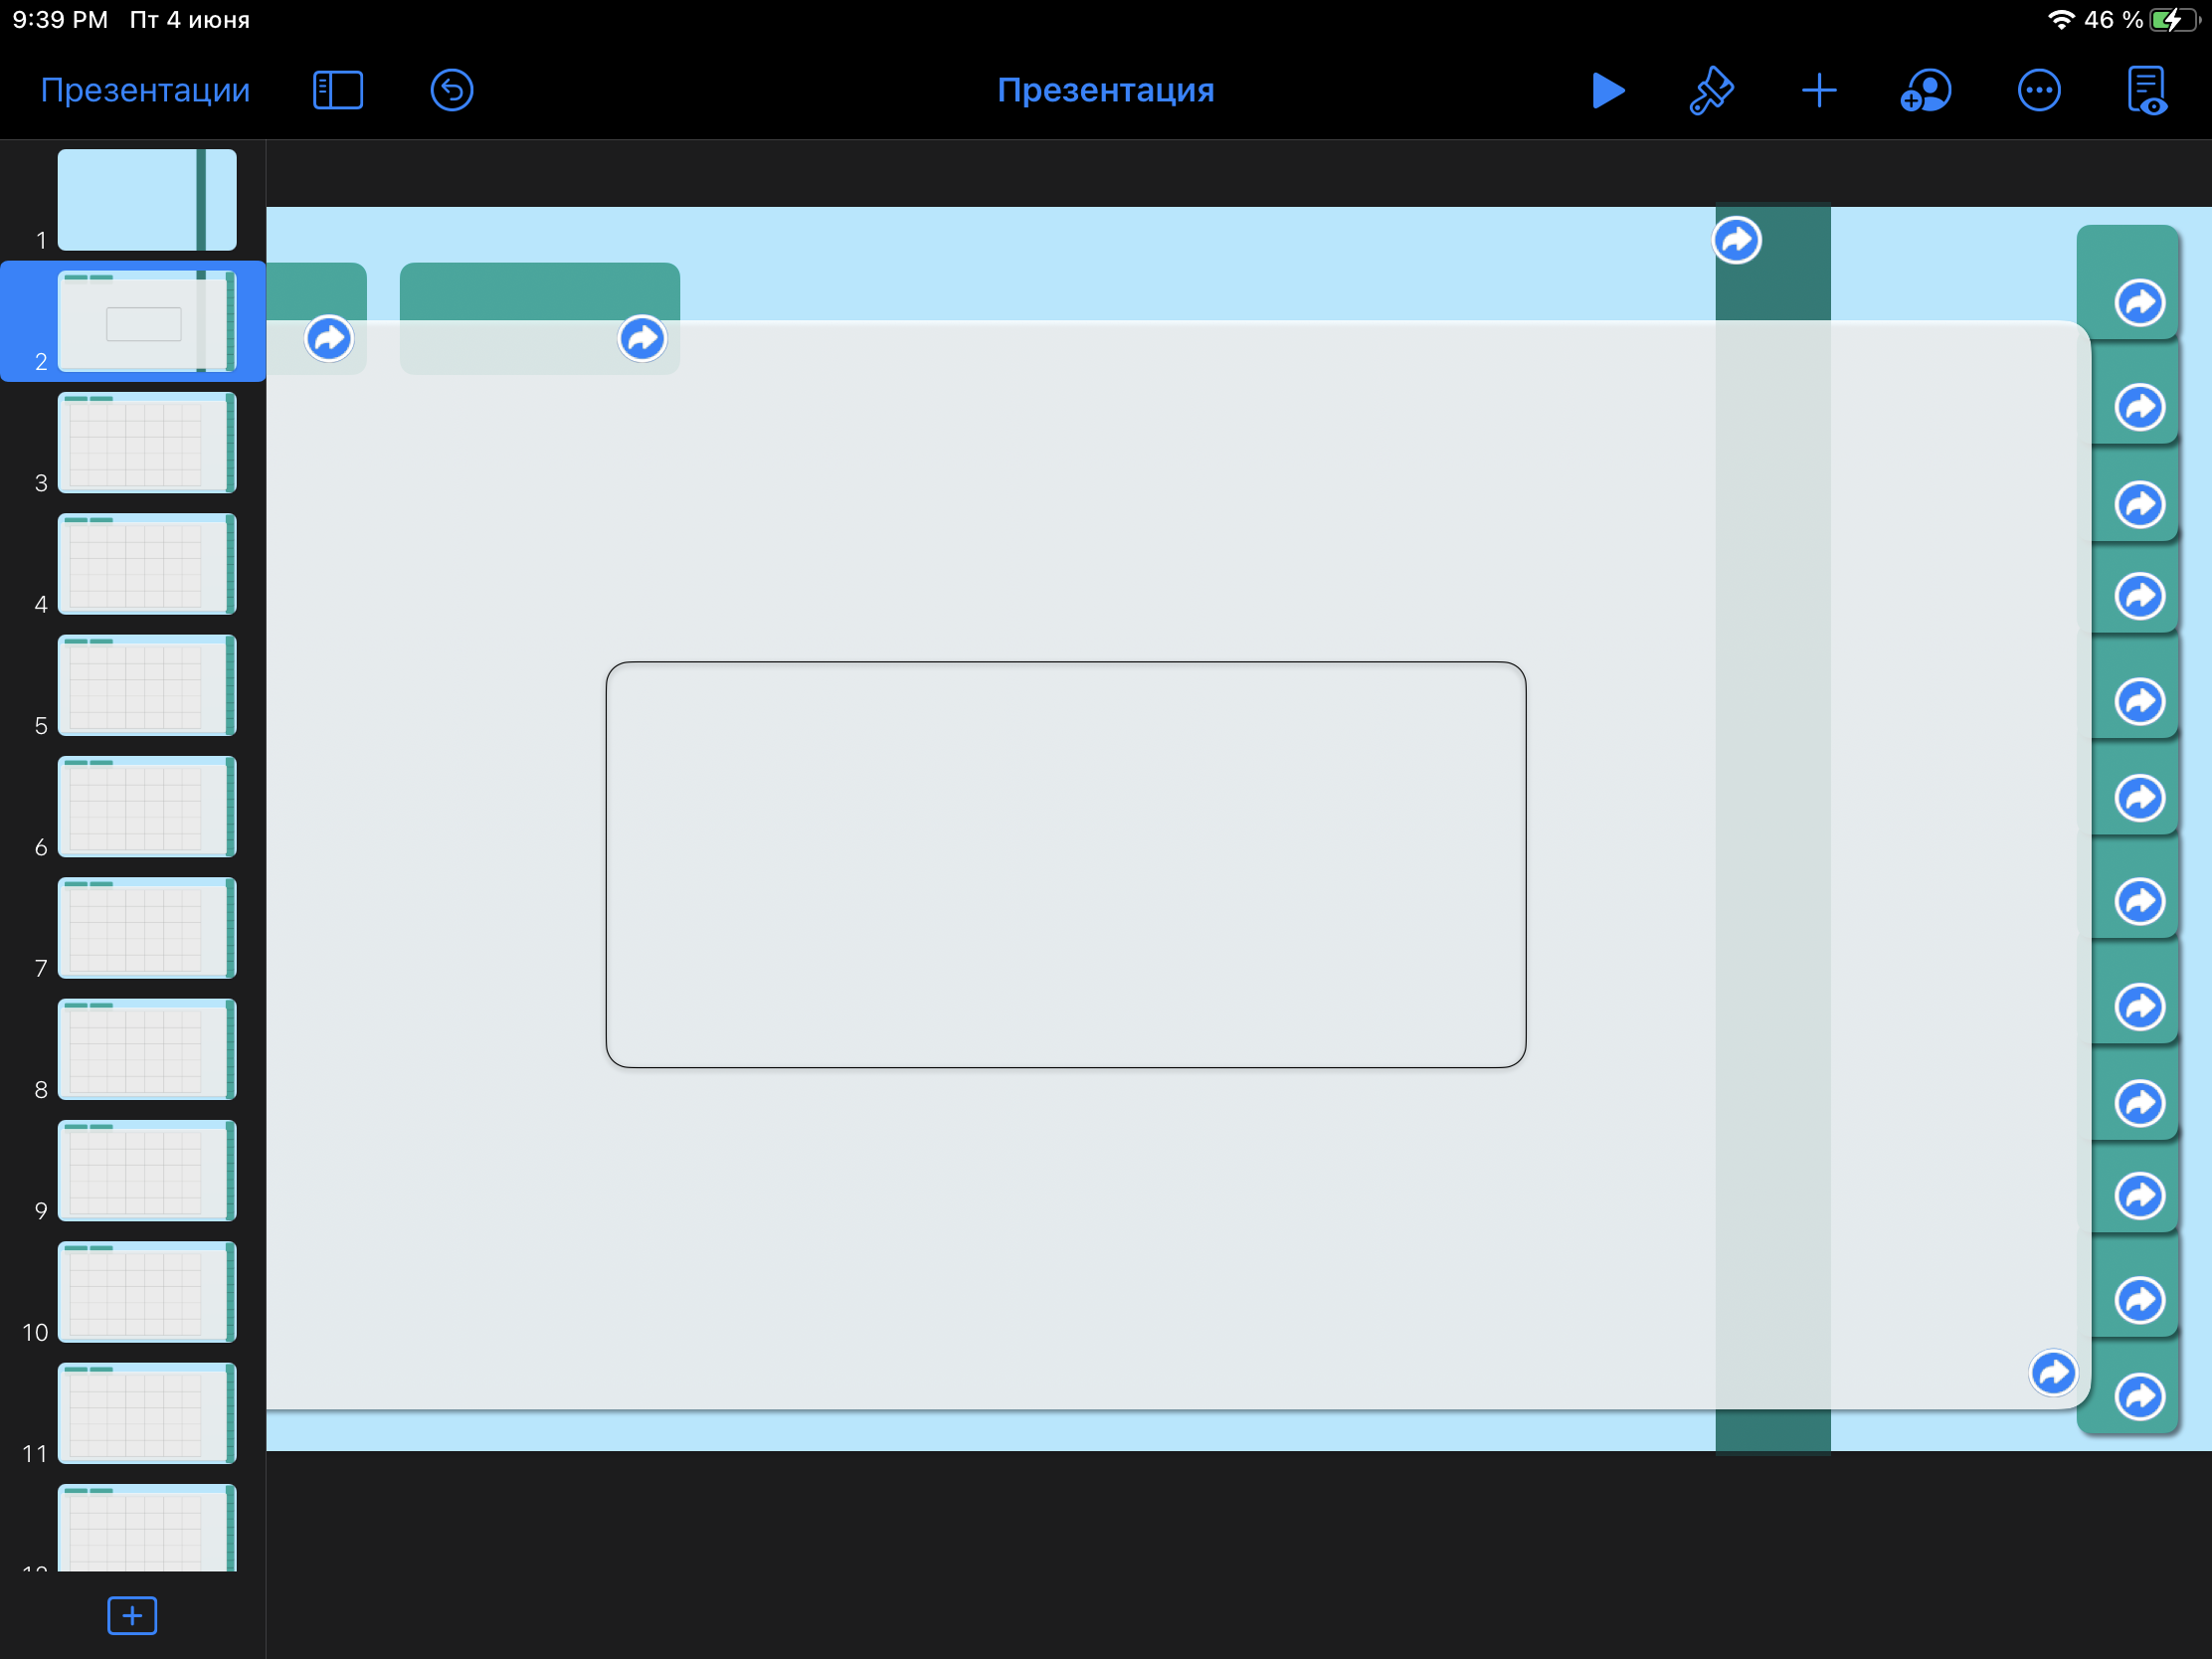Tap first link arrow on right side tabs

pos(2140,303)
